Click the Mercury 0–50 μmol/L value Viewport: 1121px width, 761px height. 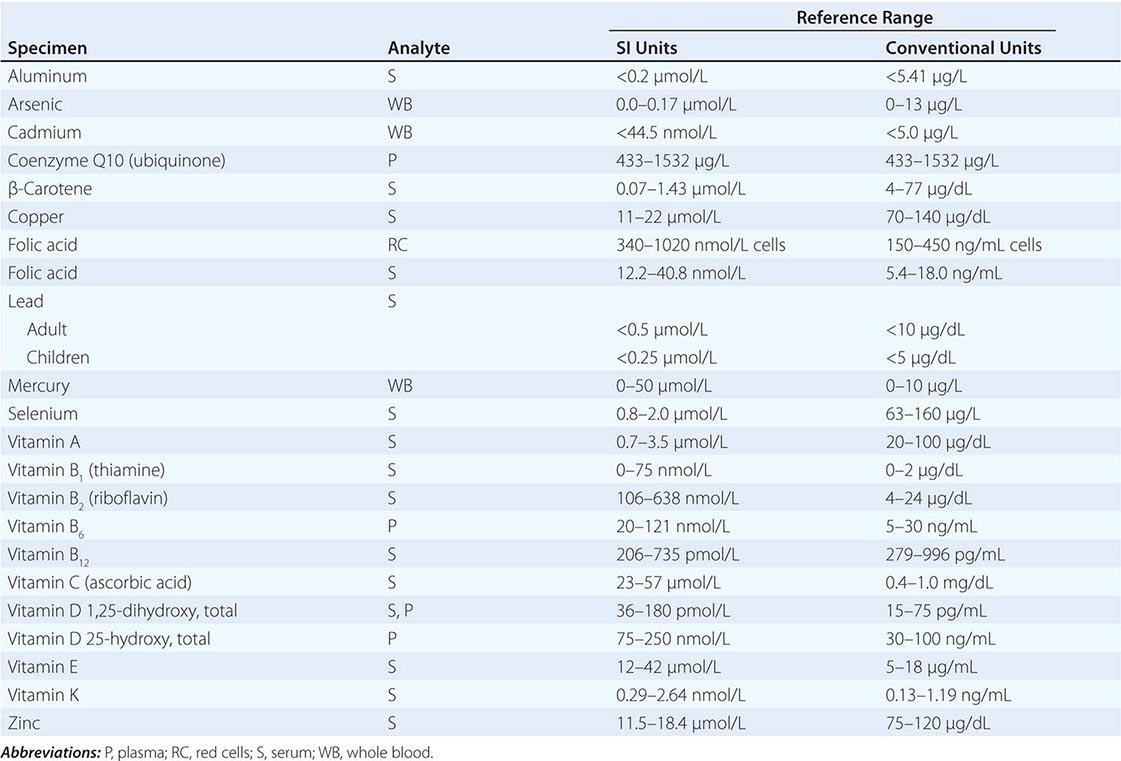pyautogui.click(x=659, y=385)
